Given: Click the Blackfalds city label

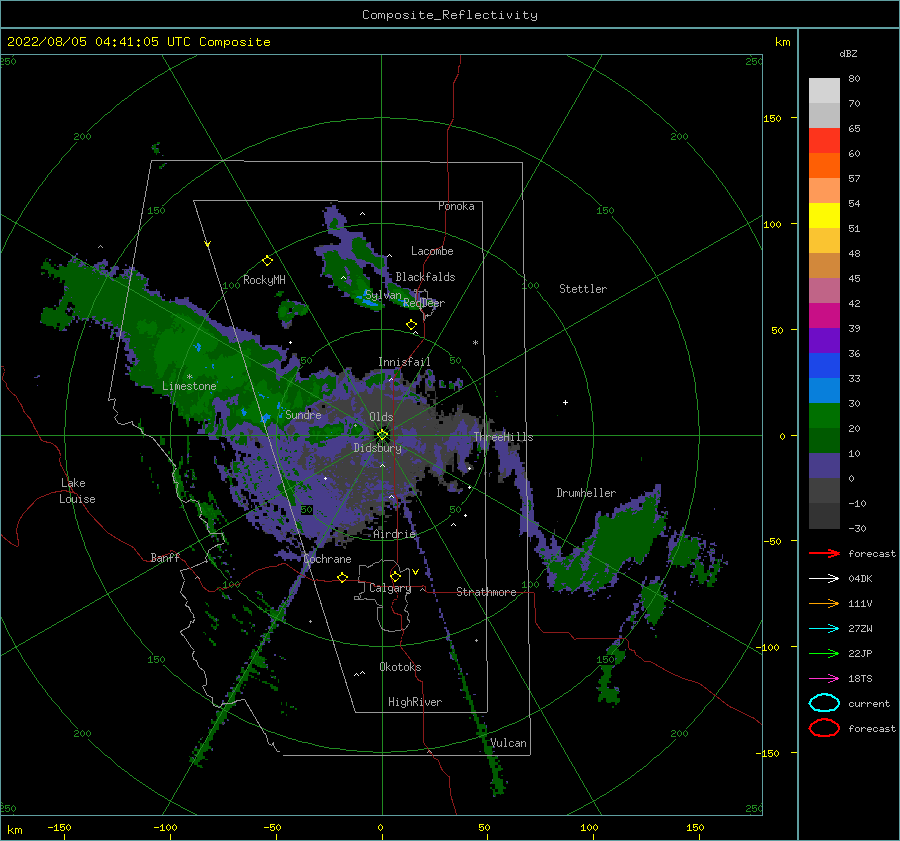Looking at the screenshot, I should pyautogui.click(x=425, y=277).
